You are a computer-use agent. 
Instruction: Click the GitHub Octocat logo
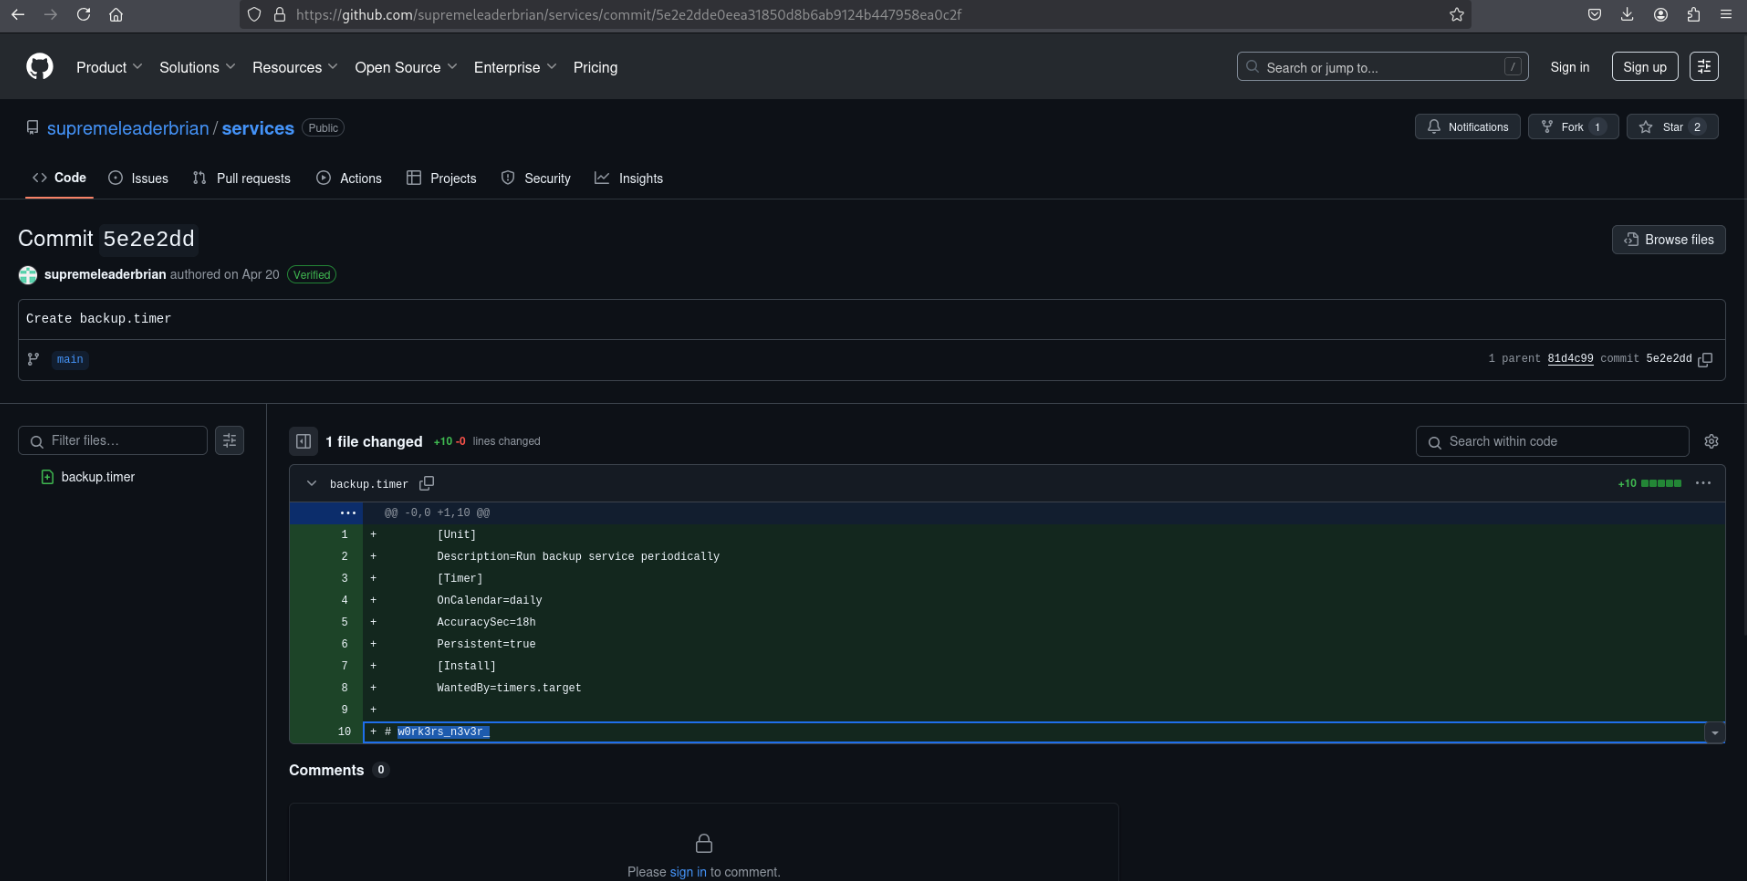(40, 67)
